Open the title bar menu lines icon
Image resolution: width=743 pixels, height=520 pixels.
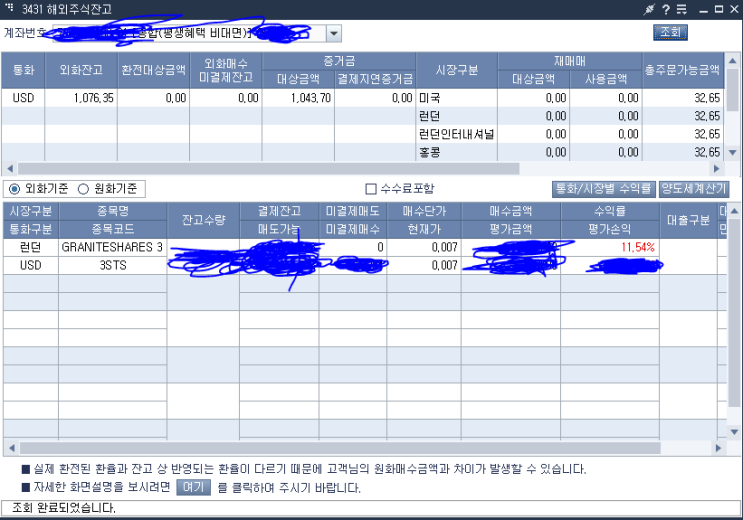click(x=681, y=9)
